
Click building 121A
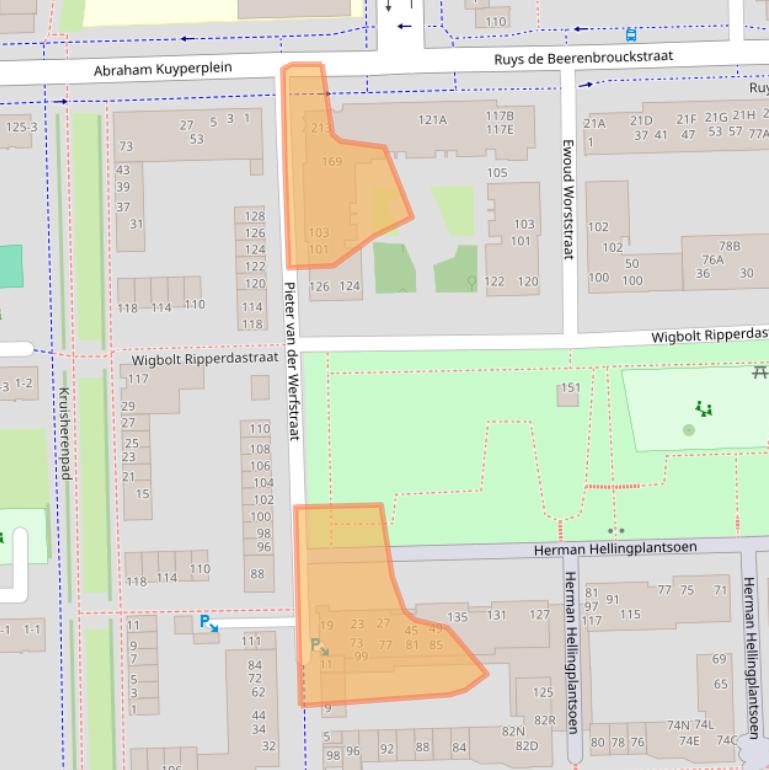pyautogui.click(x=432, y=120)
